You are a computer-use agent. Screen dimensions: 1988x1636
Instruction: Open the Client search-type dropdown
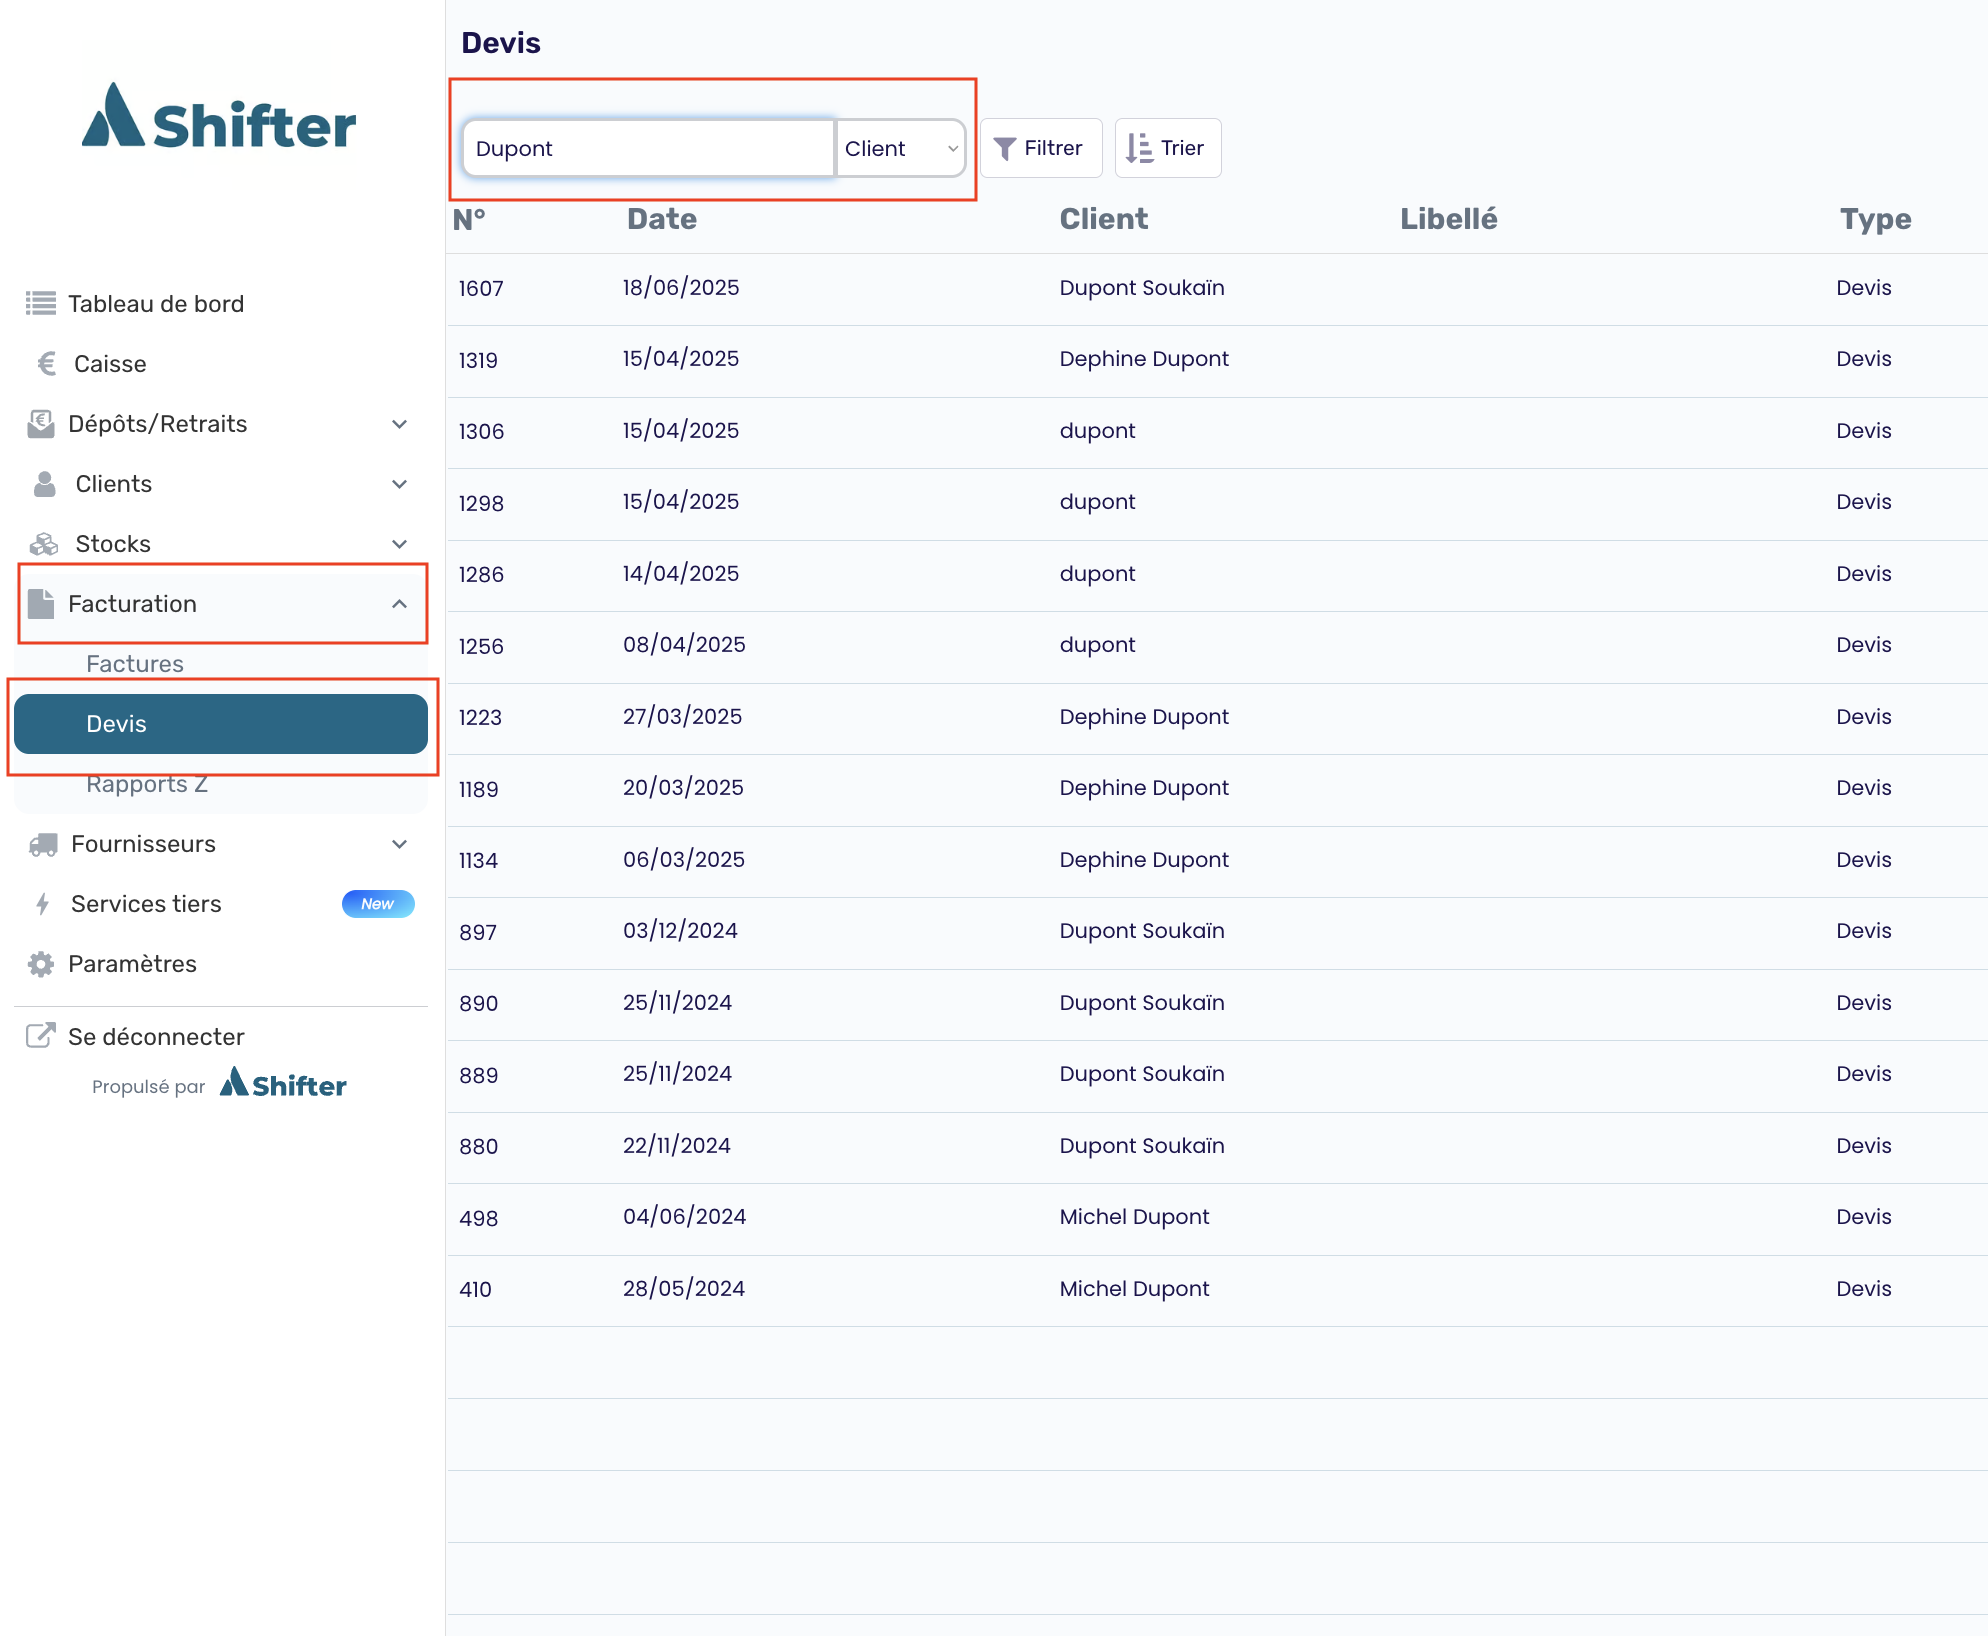900,148
